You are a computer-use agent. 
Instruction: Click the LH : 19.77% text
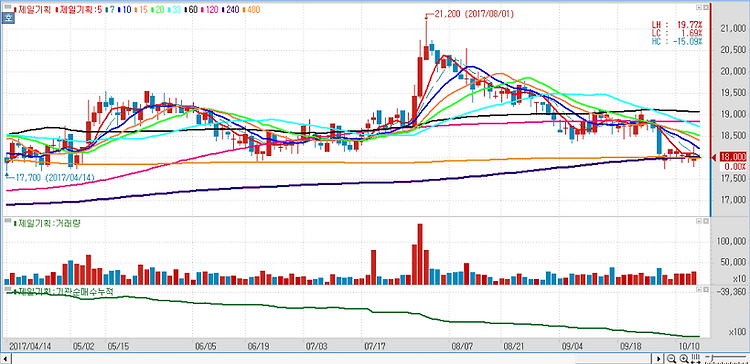(x=677, y=24)
